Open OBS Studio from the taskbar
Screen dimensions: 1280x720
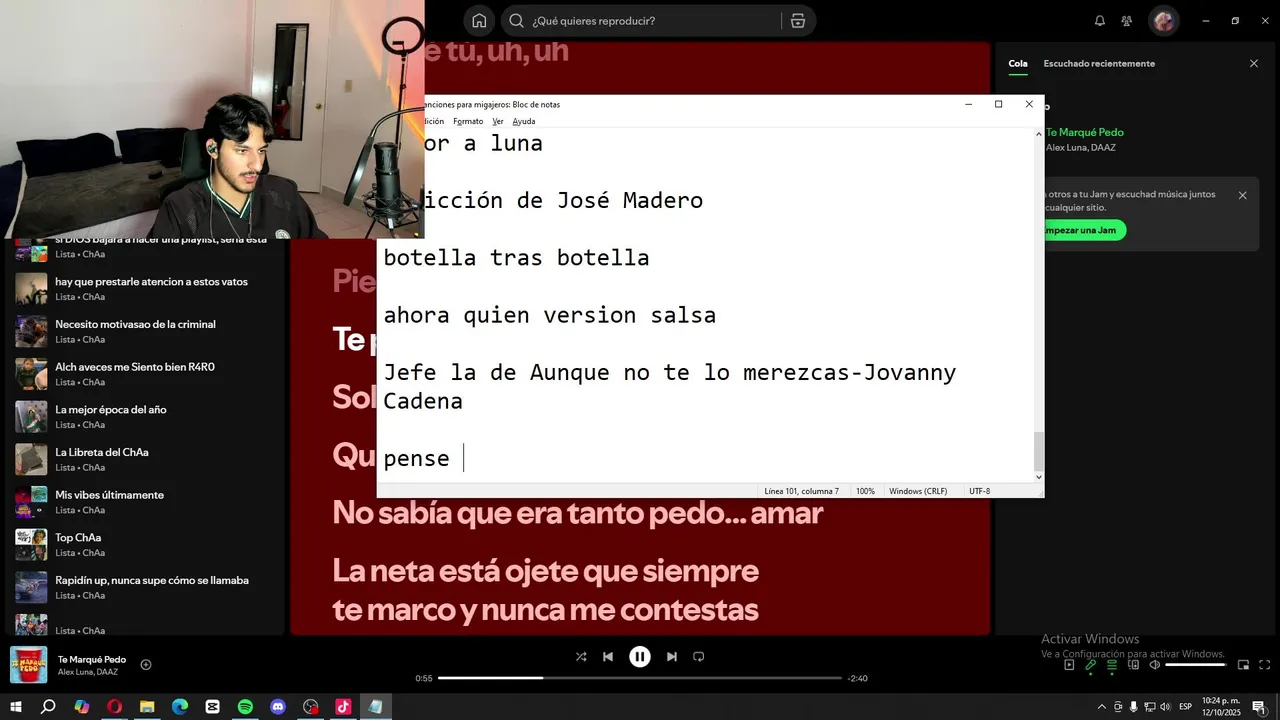310,706
